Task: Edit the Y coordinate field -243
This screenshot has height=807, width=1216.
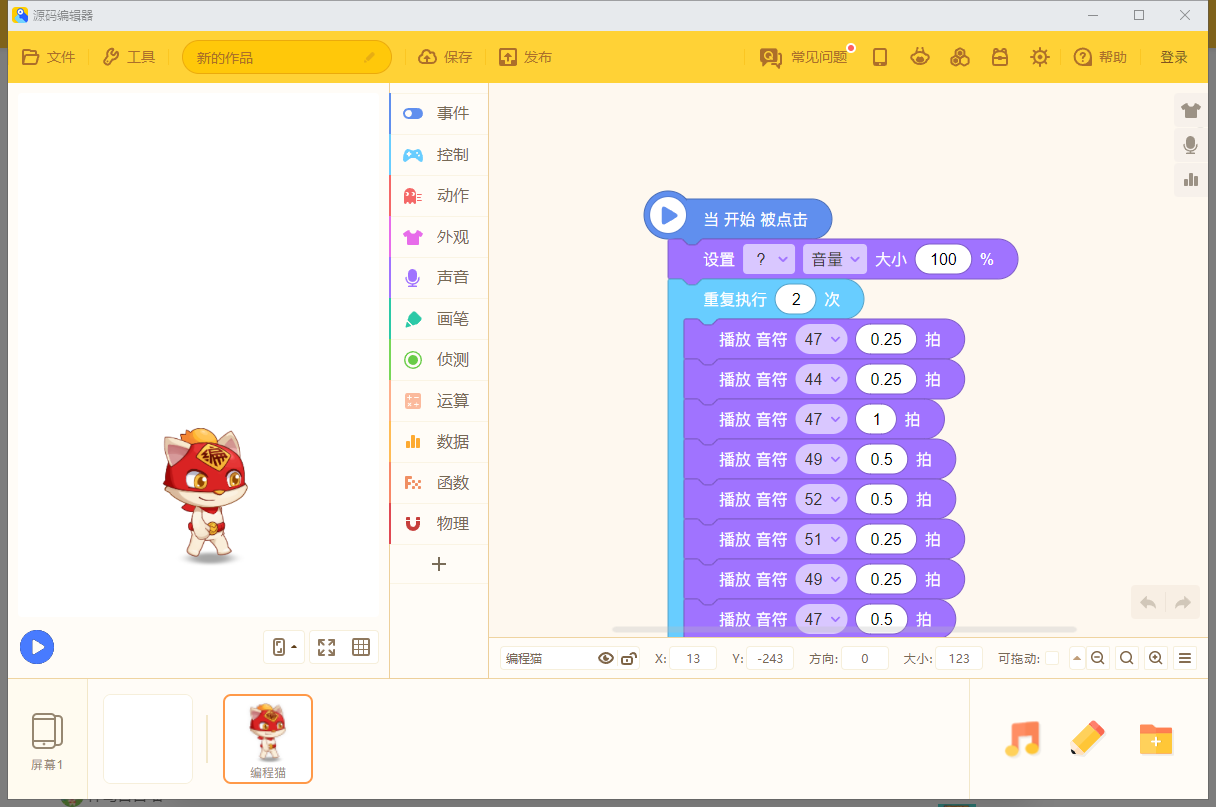Action: coord(770,658)
